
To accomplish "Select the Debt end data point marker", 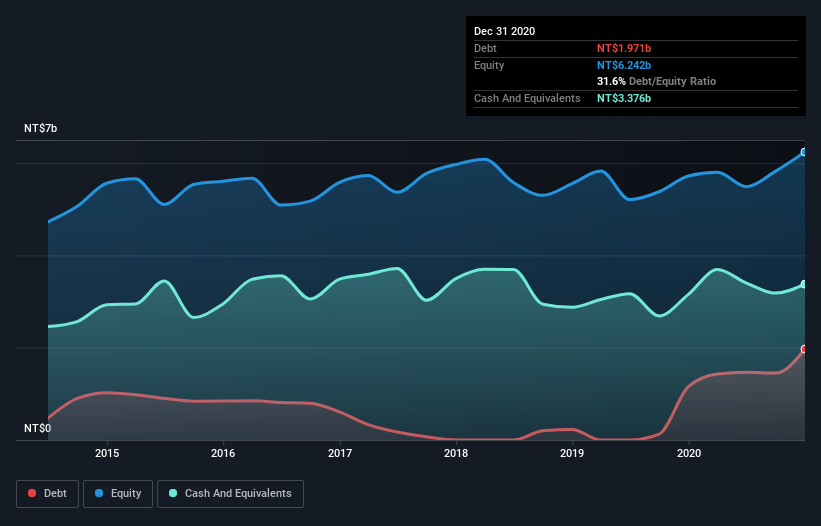I will [804, 349].
